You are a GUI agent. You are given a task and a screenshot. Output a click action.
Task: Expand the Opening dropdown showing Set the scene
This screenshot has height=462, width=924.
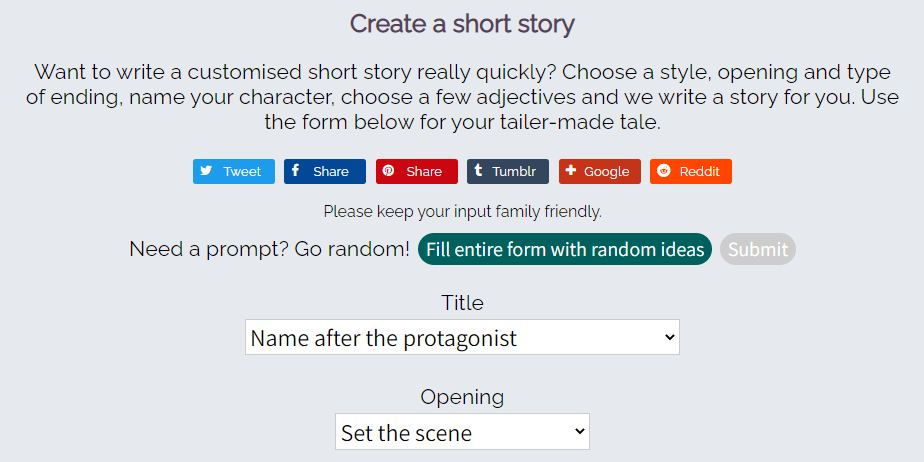click(x=461, y=432)
